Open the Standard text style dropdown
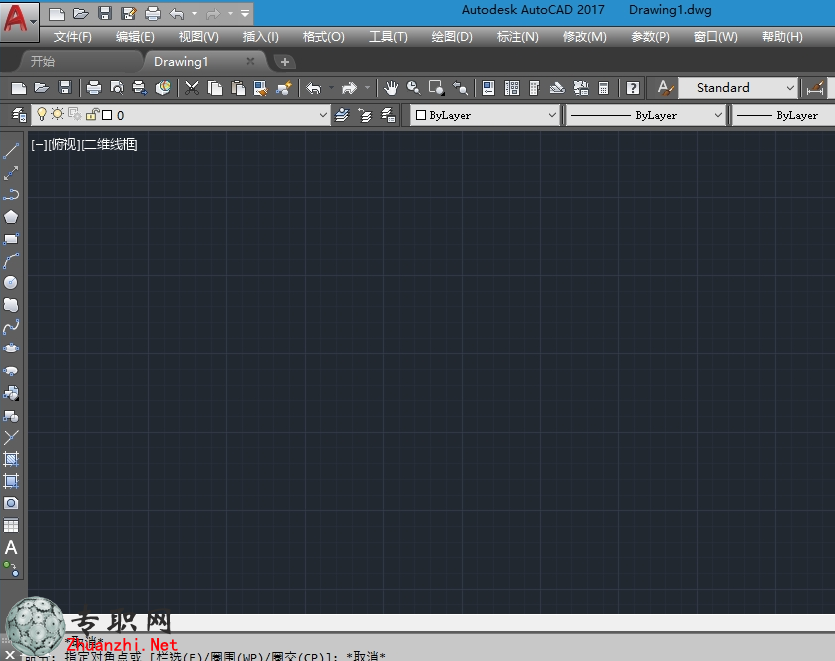The height and width of the screenshot is (661, 835). point(790,88)
